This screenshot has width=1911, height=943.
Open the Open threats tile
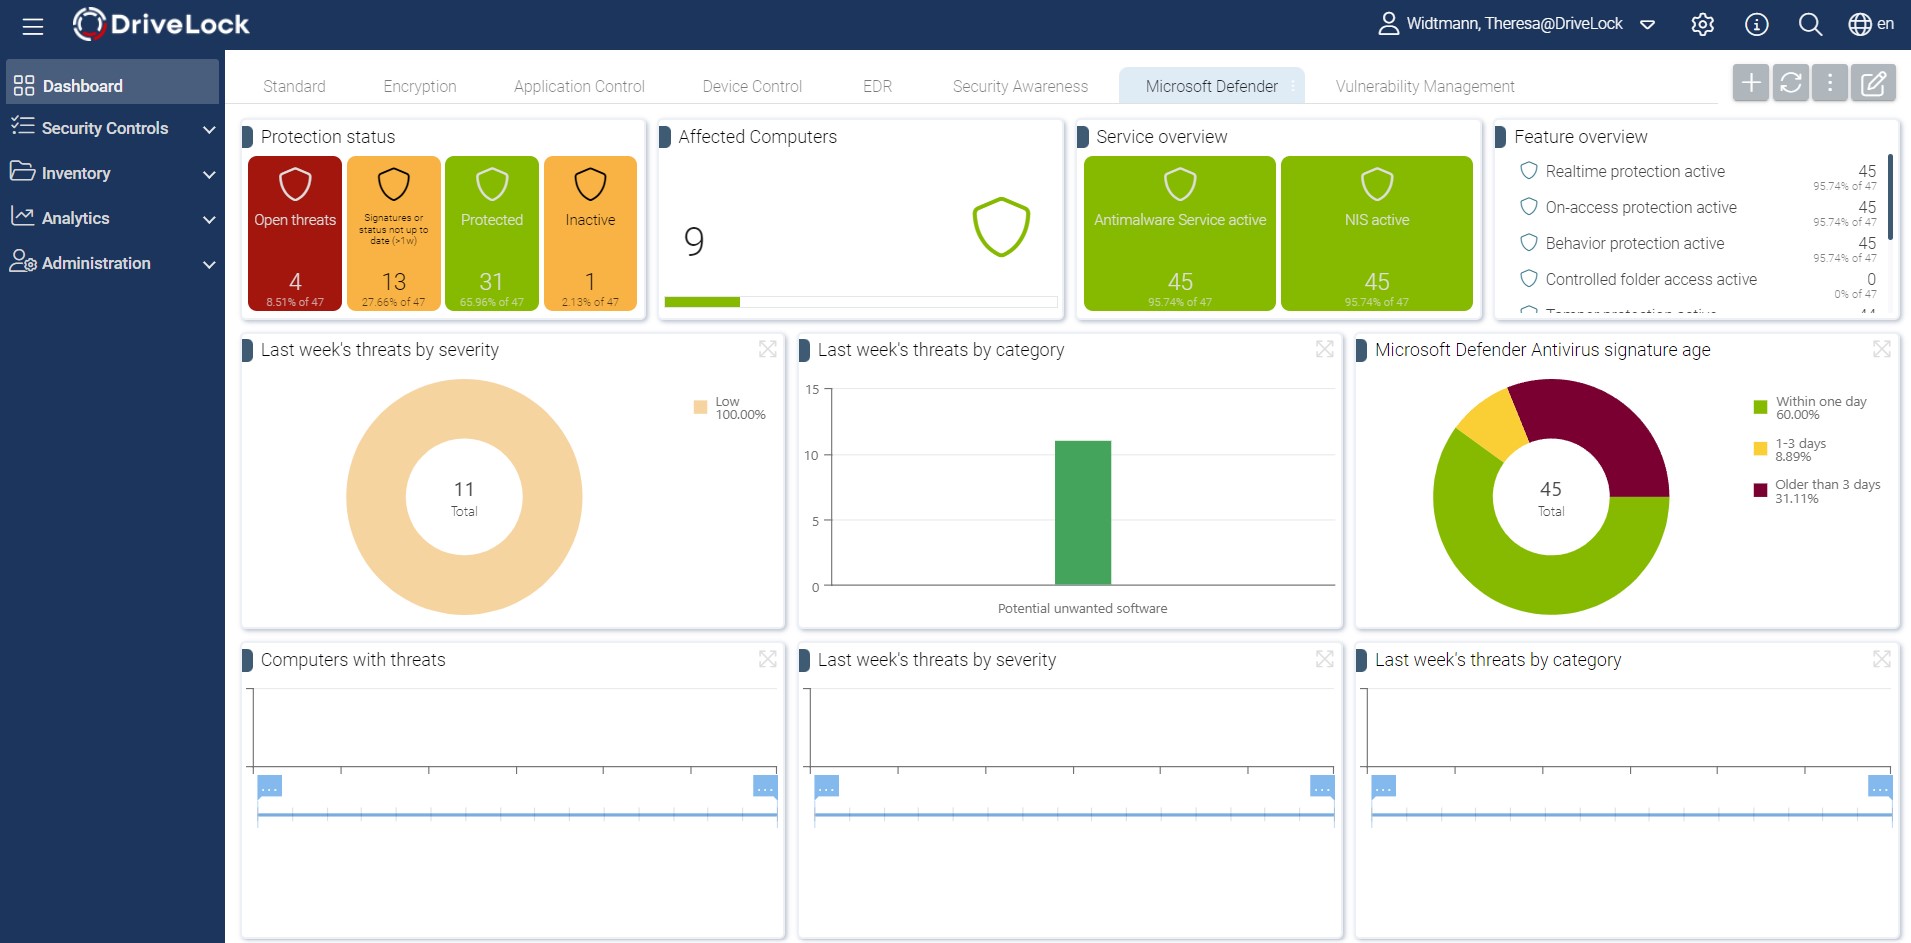point(295,233)
